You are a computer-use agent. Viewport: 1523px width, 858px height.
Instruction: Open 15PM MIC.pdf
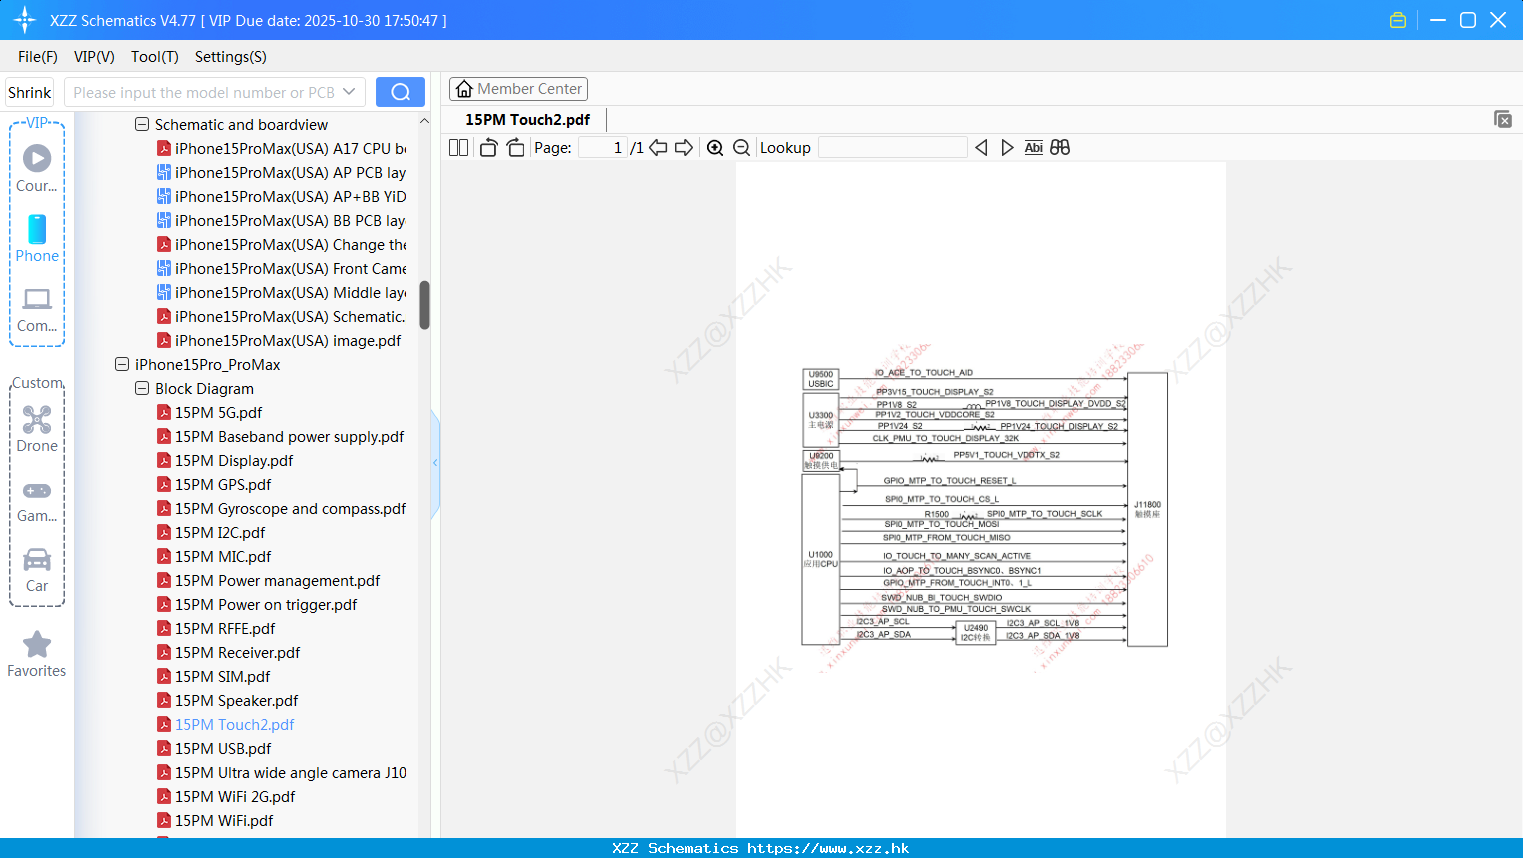click(x=223, y=557)
